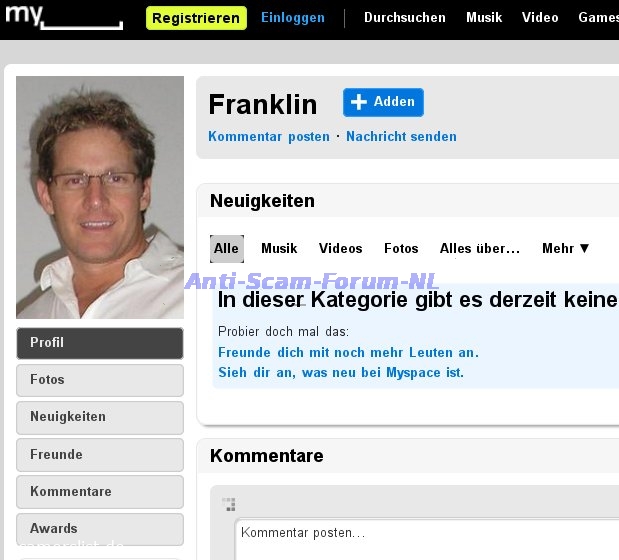The image size is (619, 560).
Task: Click the Nachricht senden link
Action: [401, 137]
